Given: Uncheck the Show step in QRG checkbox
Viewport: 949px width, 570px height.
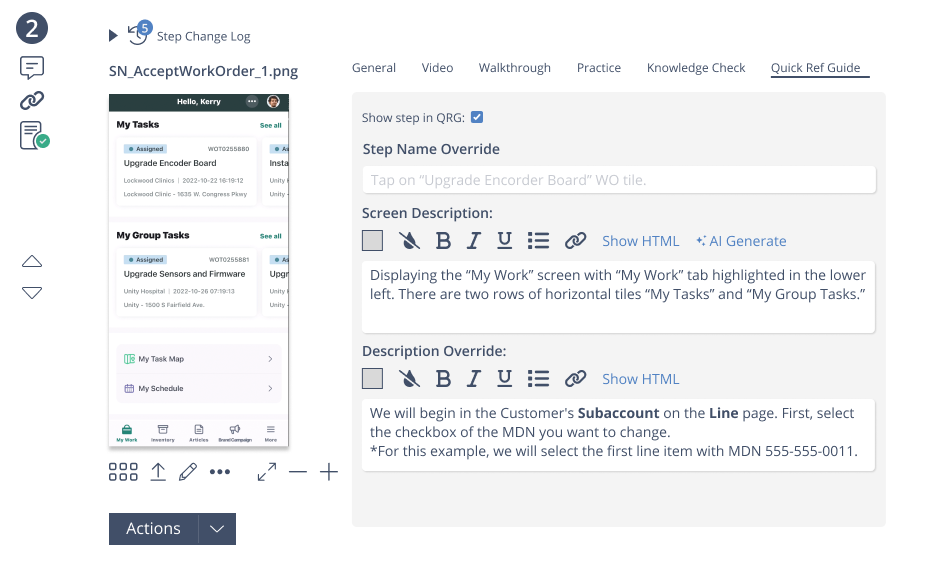Looking at the screenshot, I should click(x=477, y=117).
